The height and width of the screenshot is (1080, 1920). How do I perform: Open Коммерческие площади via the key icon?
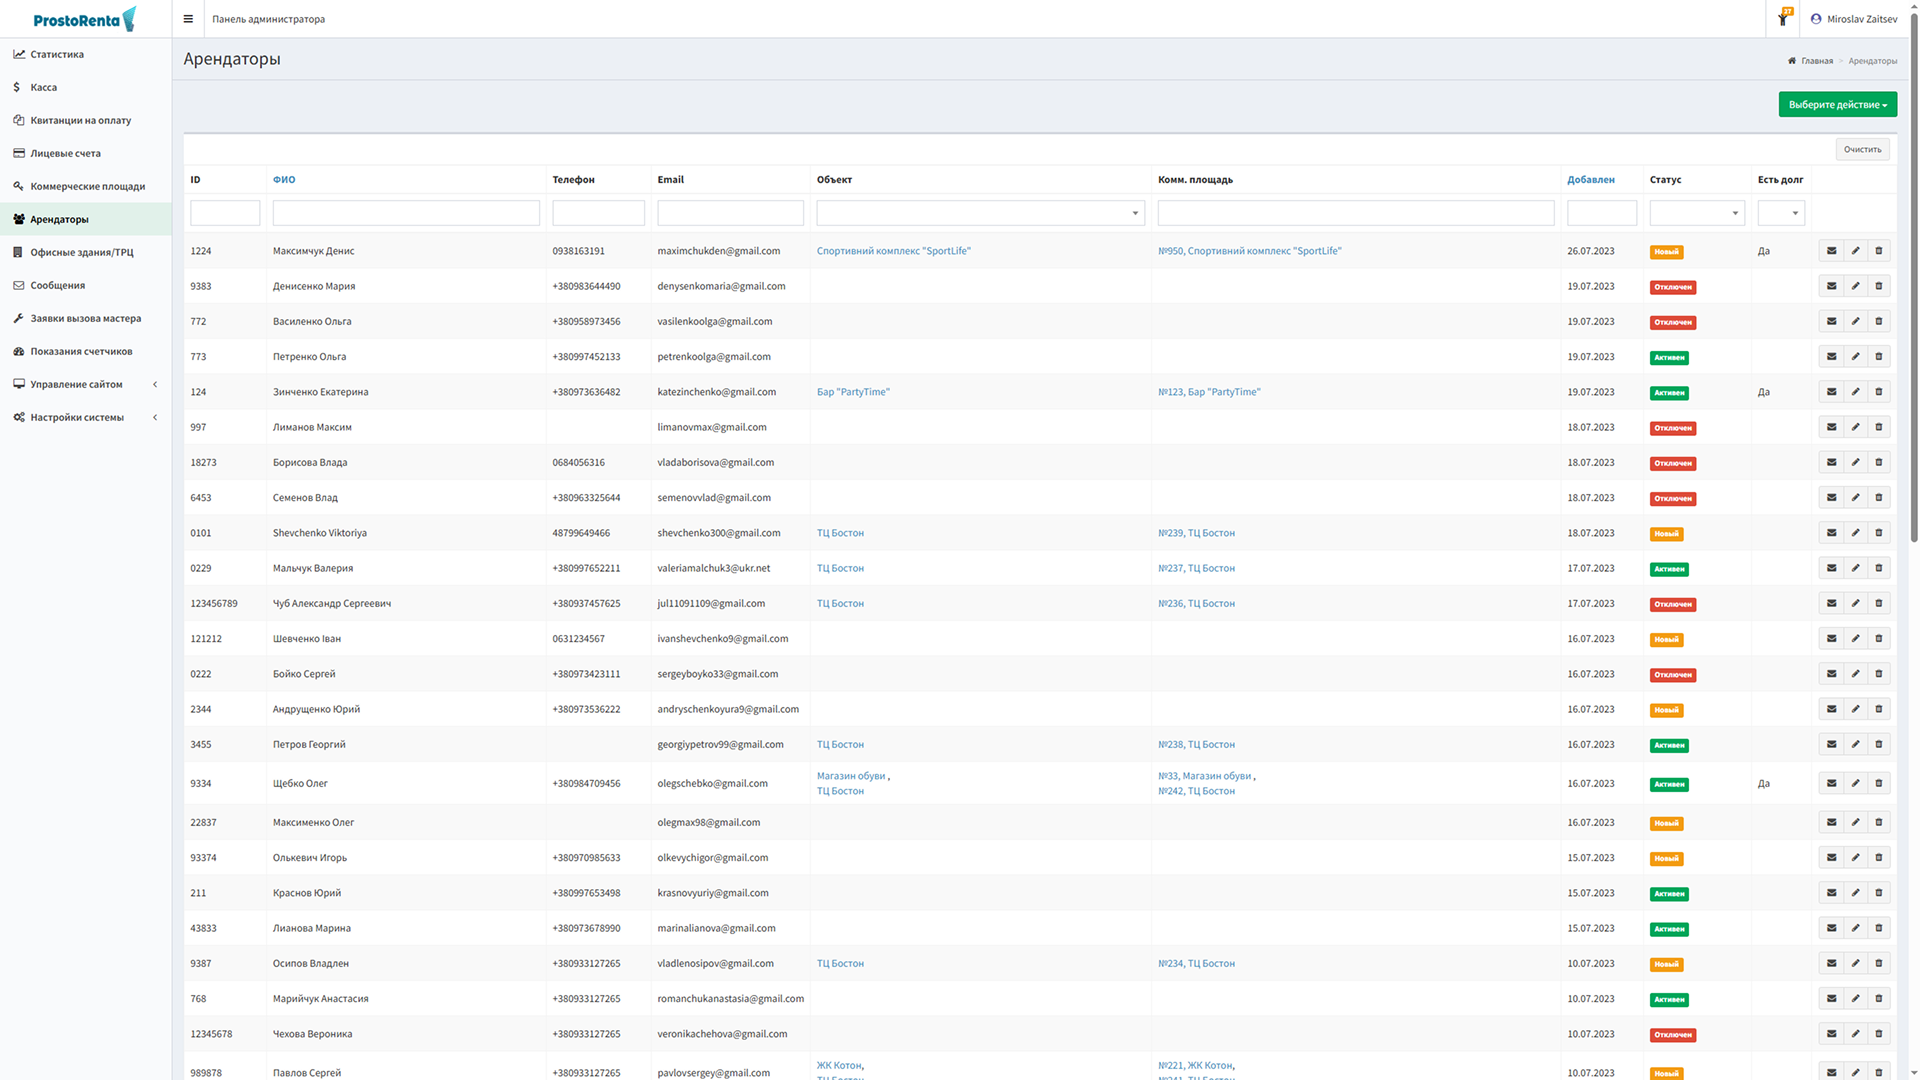coord(18,186)
